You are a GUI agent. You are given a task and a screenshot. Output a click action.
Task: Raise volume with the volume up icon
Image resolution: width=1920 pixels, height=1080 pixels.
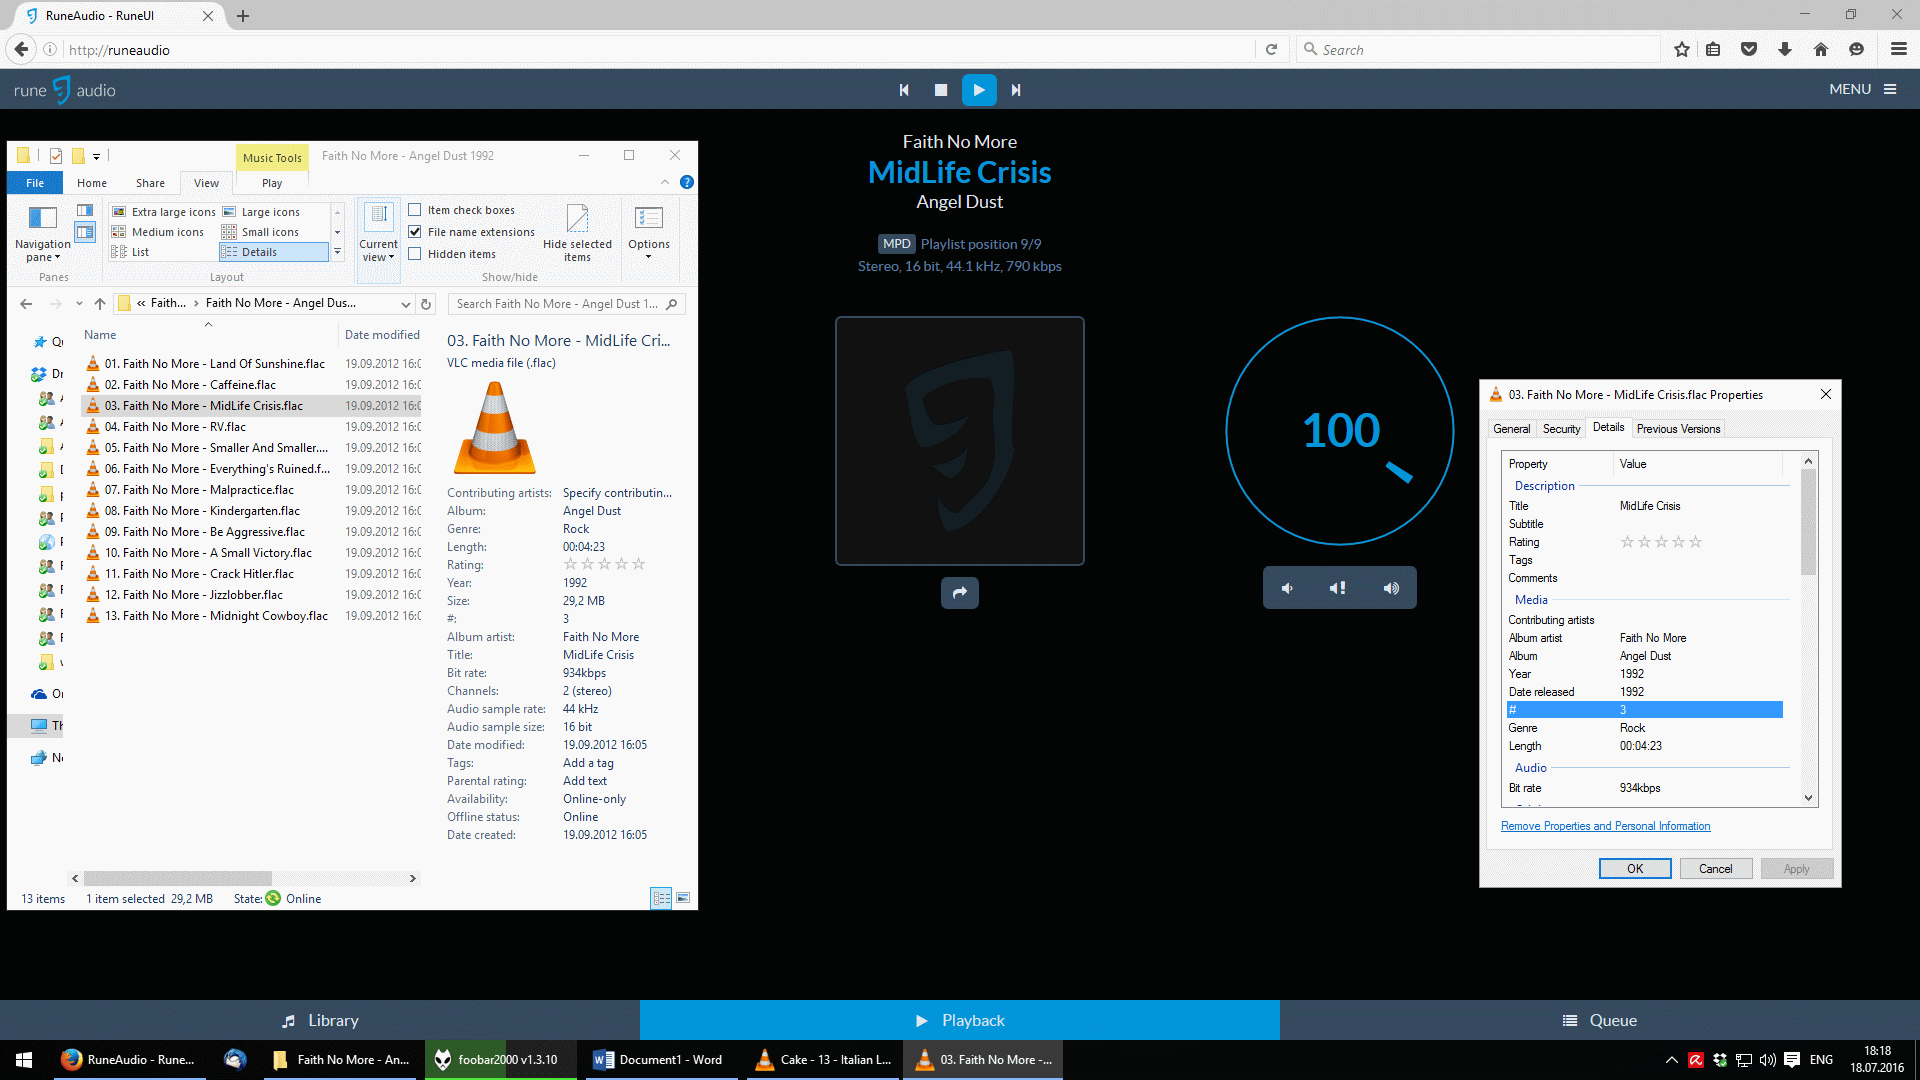tap(1391, 588)
